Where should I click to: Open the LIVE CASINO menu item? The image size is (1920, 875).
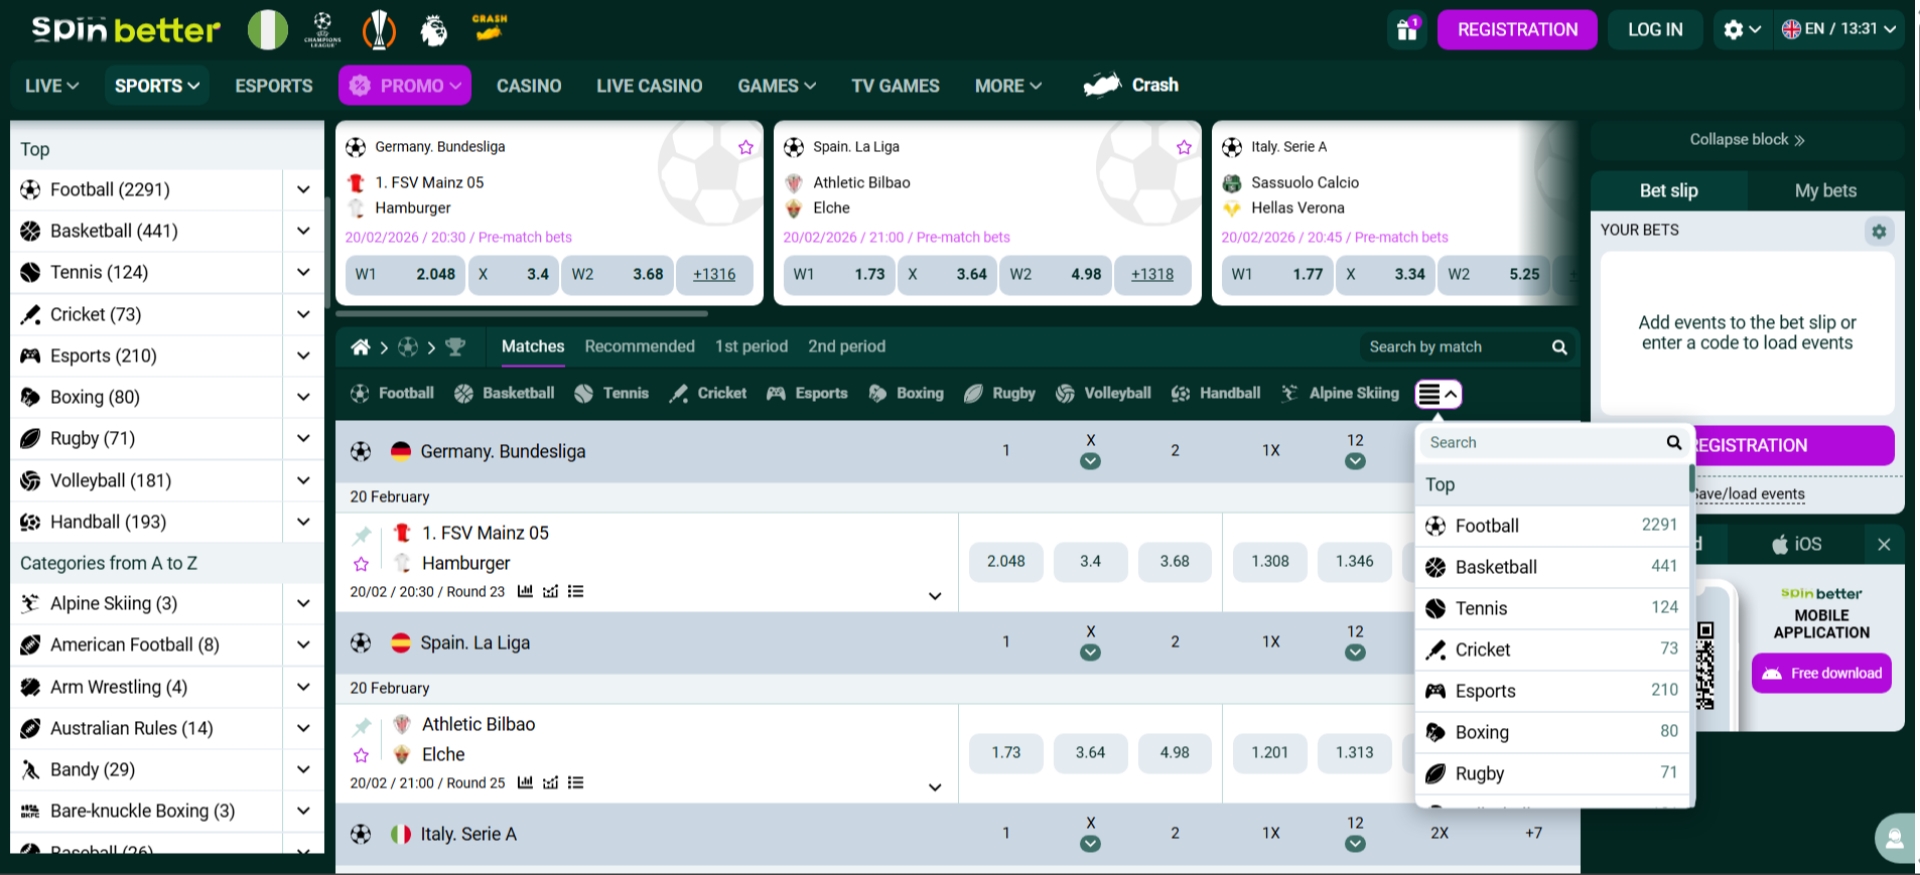649,86
